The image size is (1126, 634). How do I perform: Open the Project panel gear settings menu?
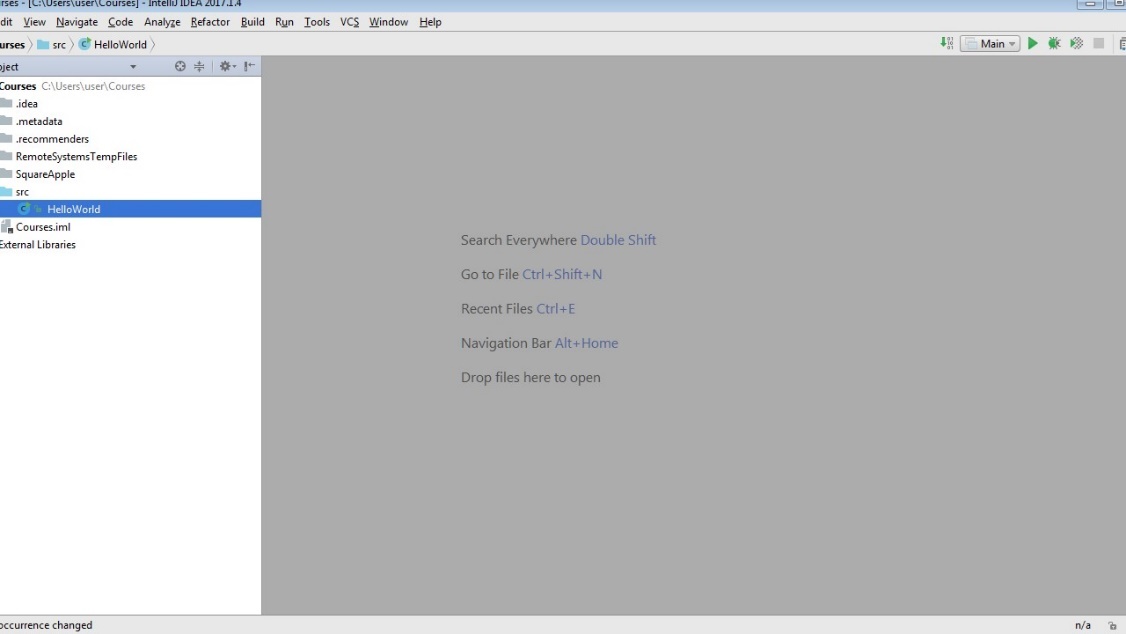pos(226,67)
